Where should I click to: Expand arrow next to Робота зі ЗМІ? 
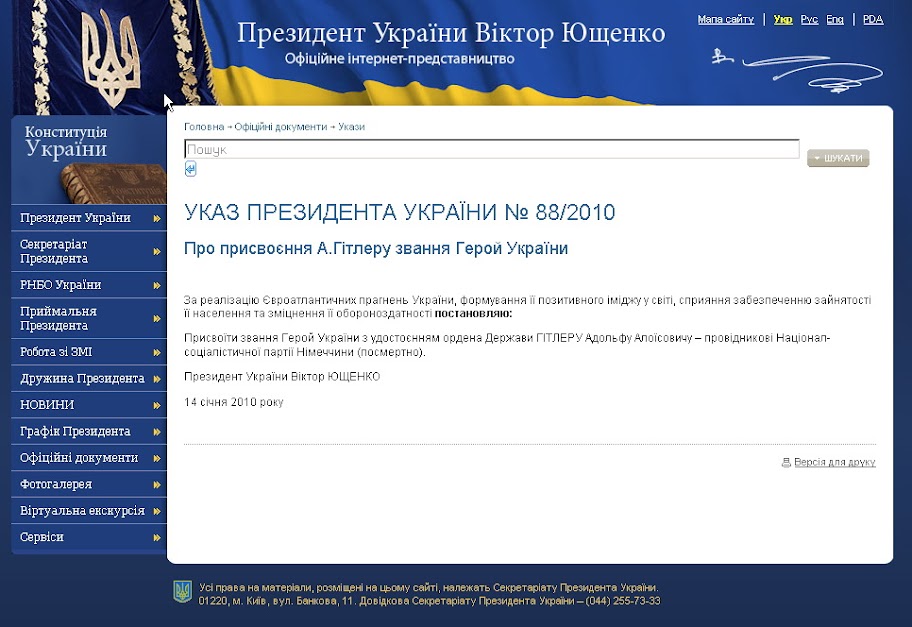156,352
